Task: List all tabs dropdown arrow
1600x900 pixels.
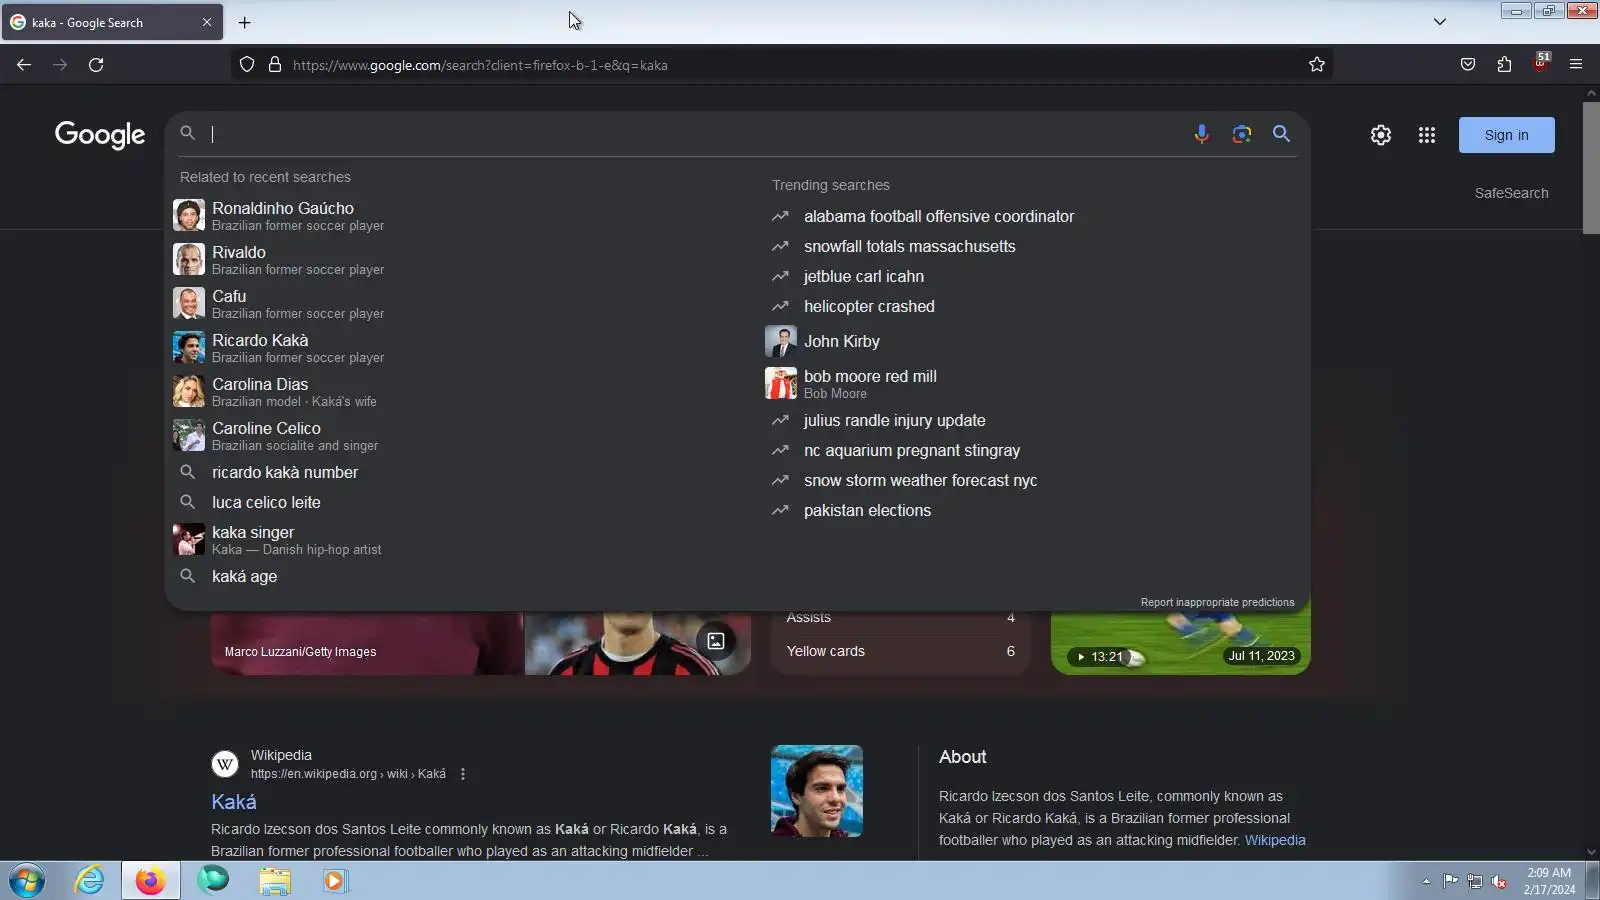Action: pyautogui.click(x=1440, y=22)
